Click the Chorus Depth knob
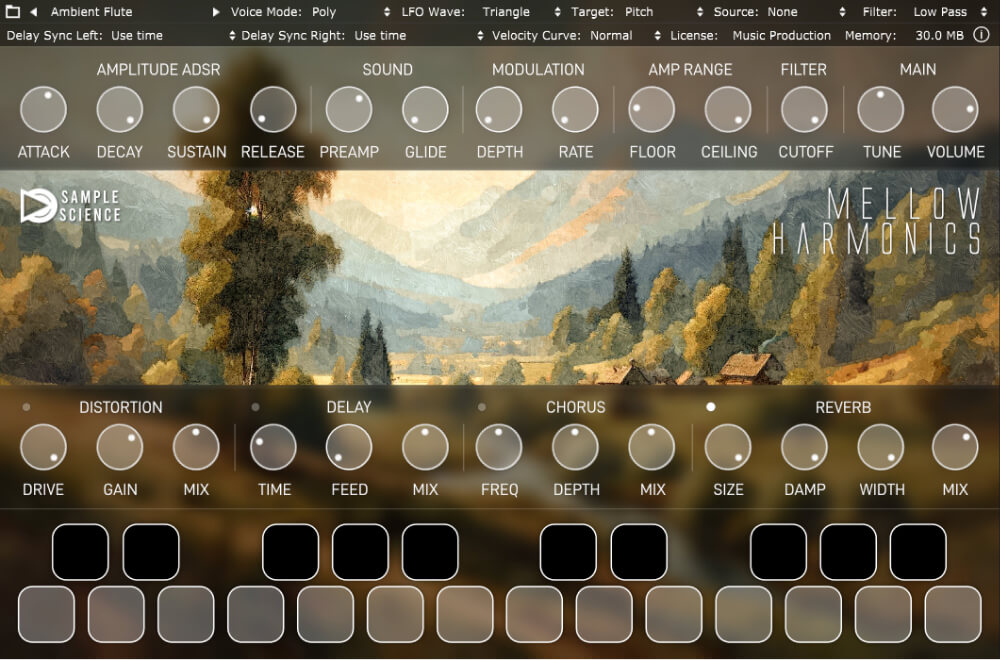1000x660 pixels. tap(575, 447)
